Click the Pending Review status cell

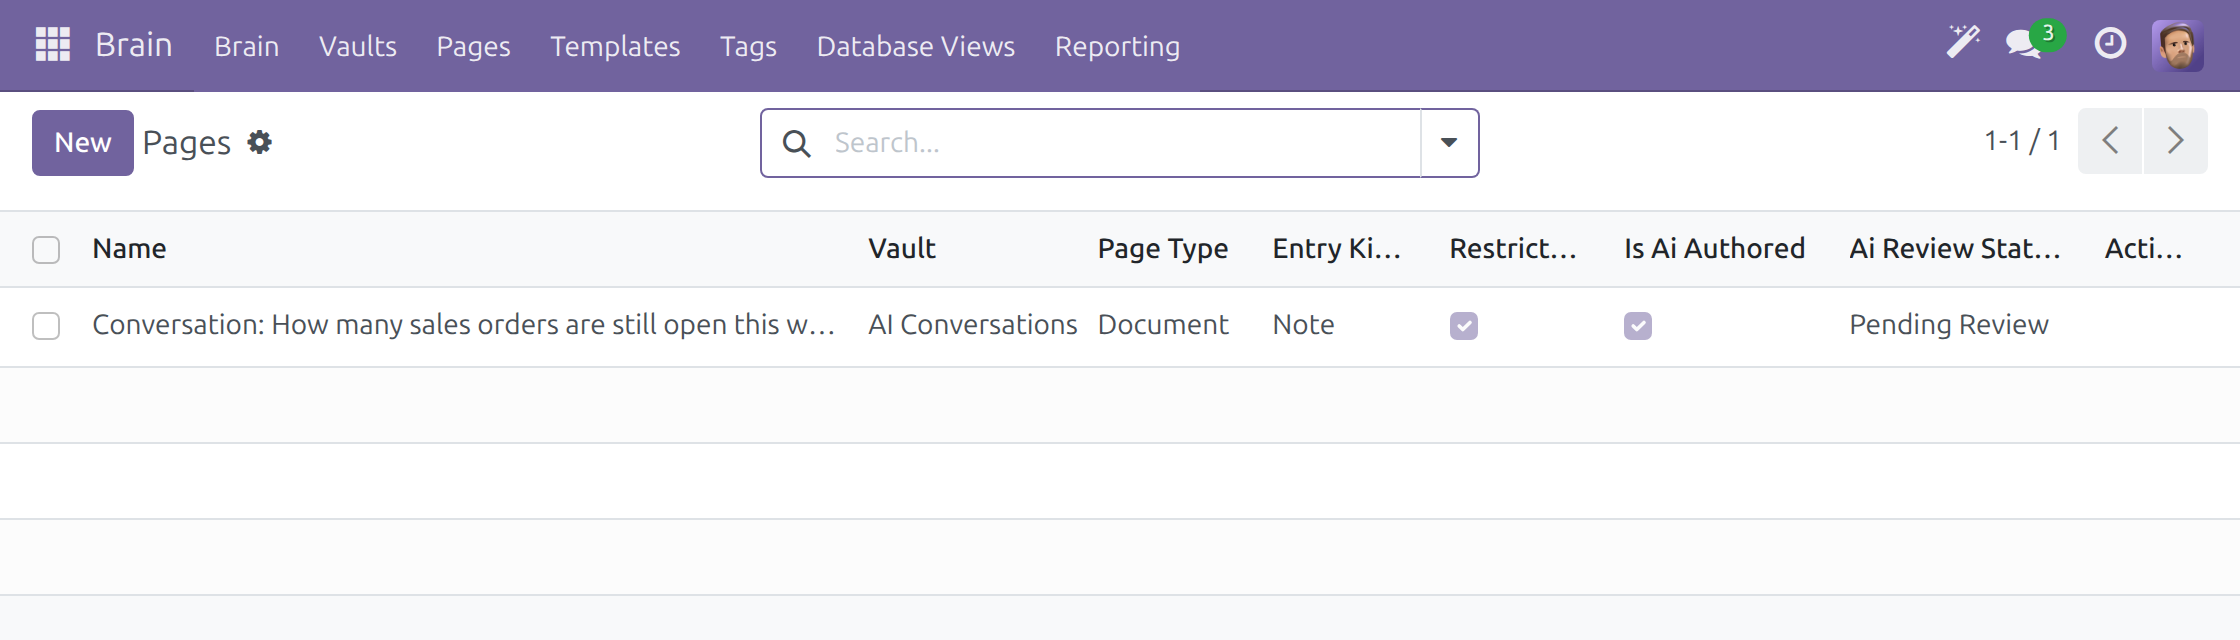coord(1949,325)
